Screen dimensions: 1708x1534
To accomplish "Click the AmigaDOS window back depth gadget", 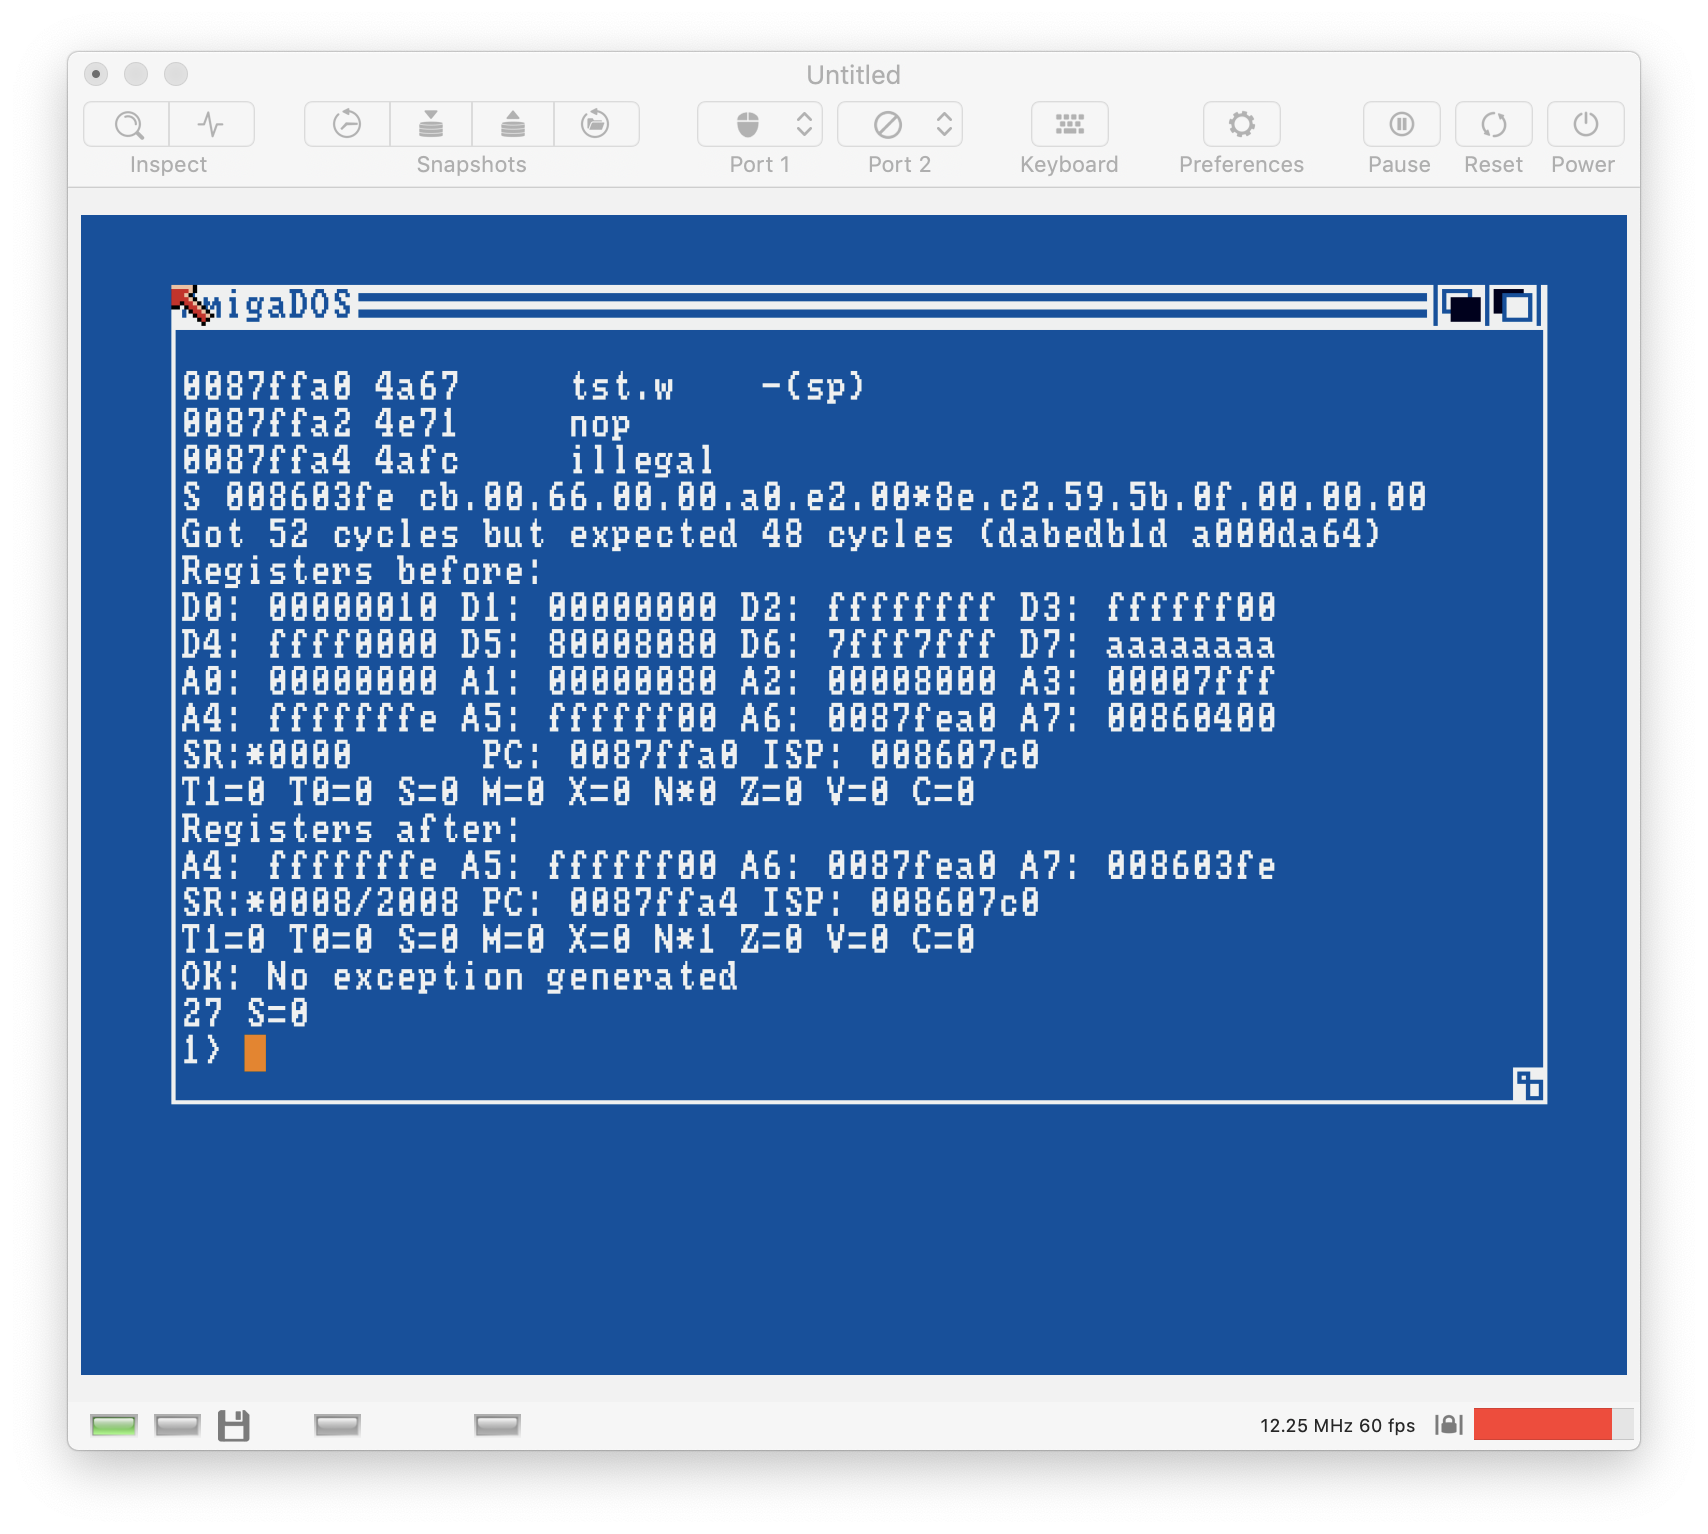I will tap(1461, 306).
